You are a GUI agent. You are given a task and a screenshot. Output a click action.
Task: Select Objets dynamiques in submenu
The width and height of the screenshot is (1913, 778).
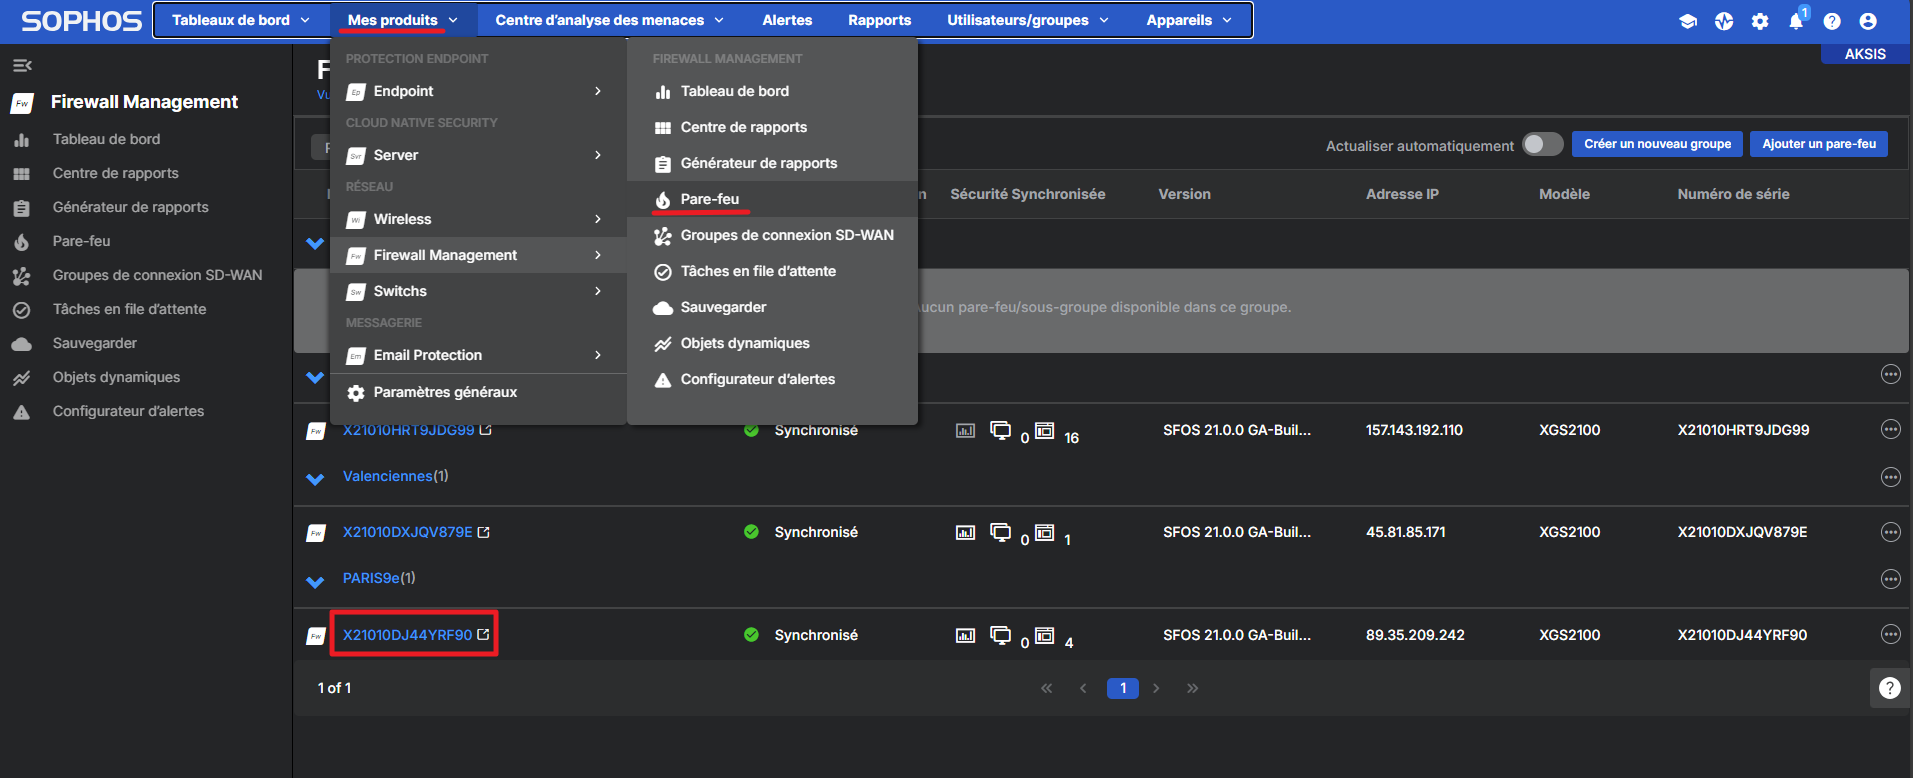pos(771,343)
